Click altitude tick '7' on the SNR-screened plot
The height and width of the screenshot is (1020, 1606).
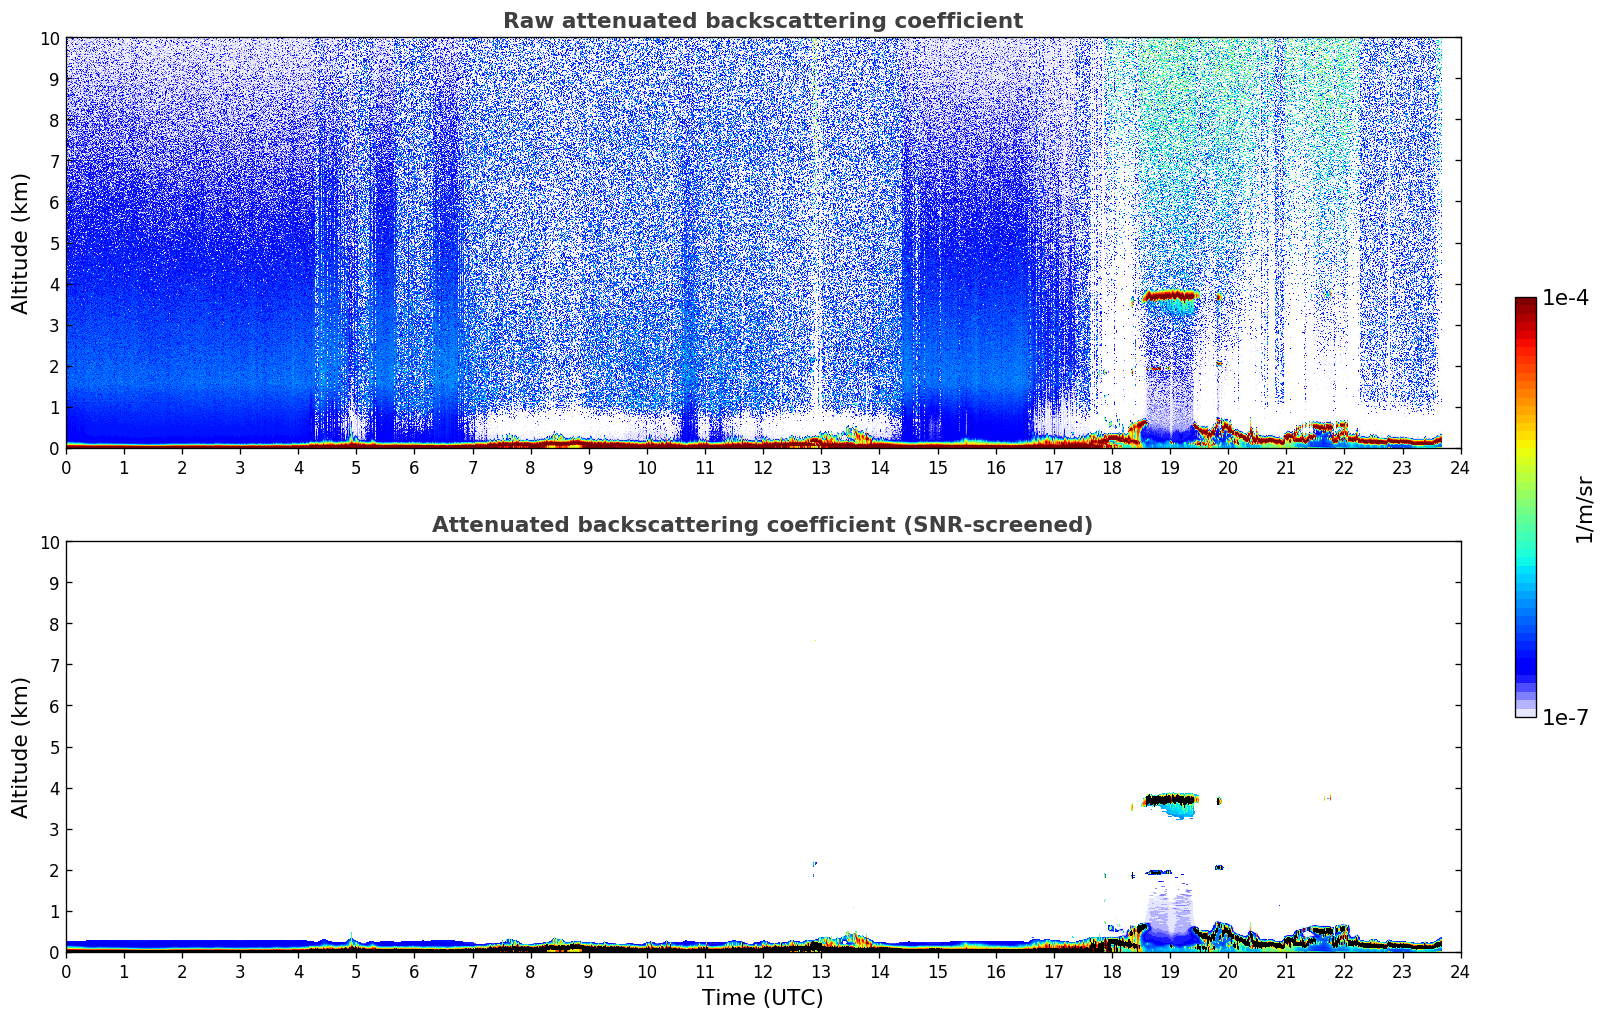pos(54,665)
